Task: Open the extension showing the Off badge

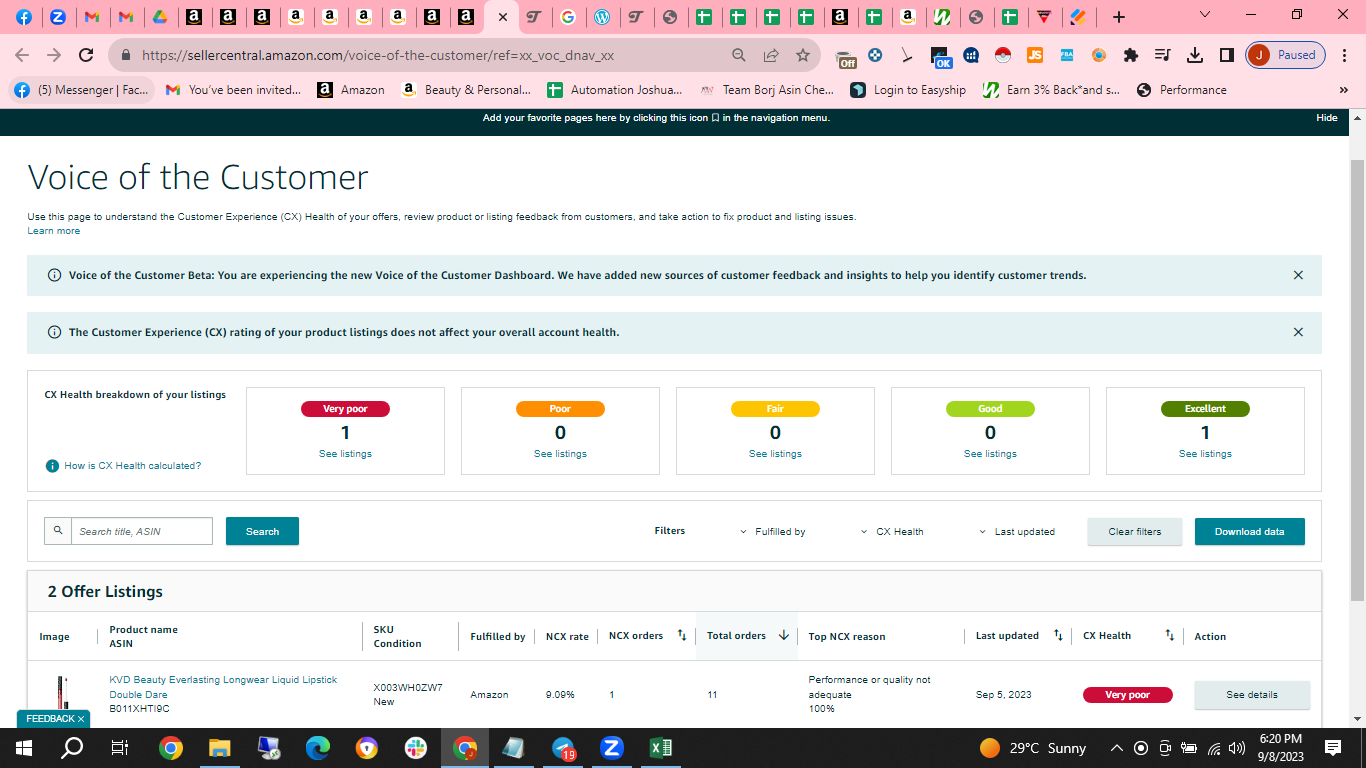Action: (x=846, y=57)
